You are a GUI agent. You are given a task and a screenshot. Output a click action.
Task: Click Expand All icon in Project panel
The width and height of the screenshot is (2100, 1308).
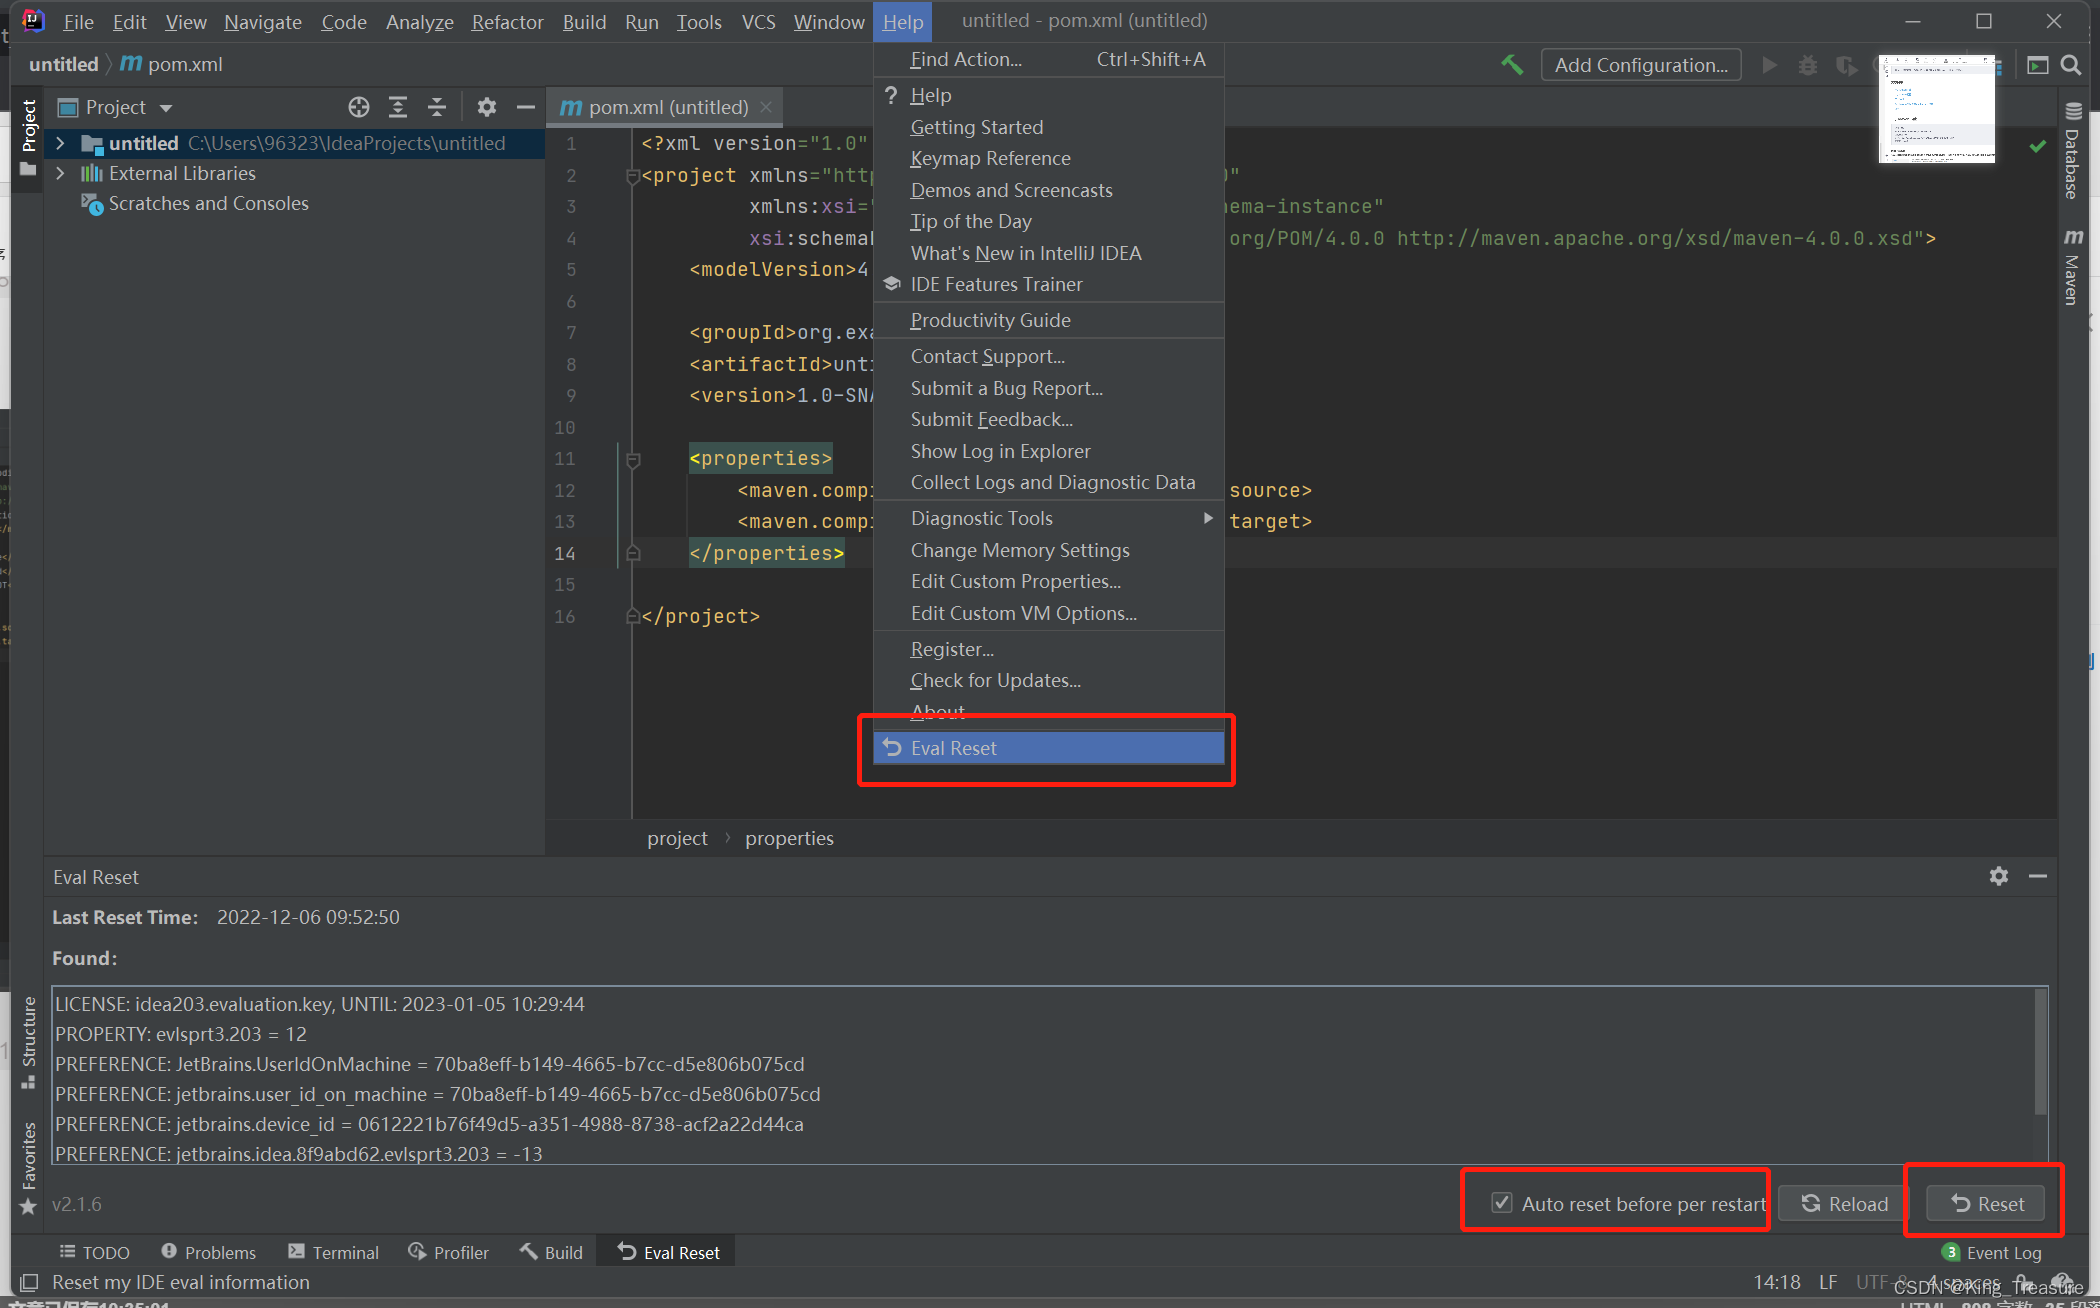click(x=398, y=107)
